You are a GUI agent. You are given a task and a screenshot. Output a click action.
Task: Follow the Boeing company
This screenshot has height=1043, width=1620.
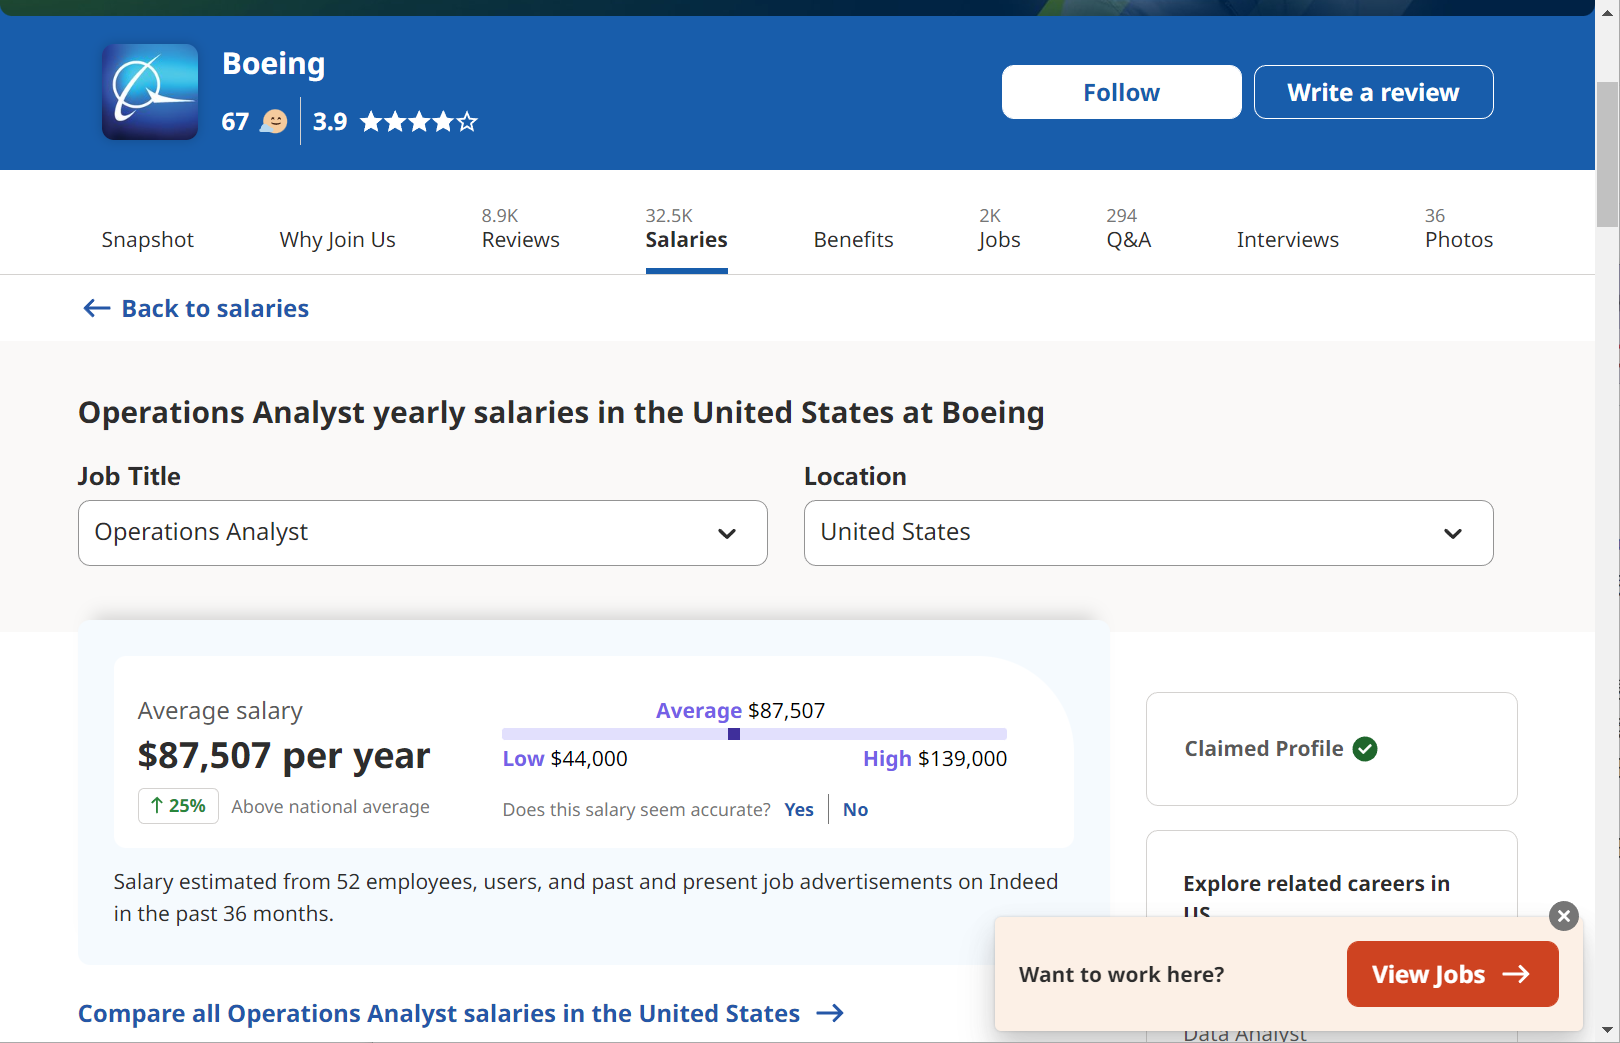pos(1122,92)
